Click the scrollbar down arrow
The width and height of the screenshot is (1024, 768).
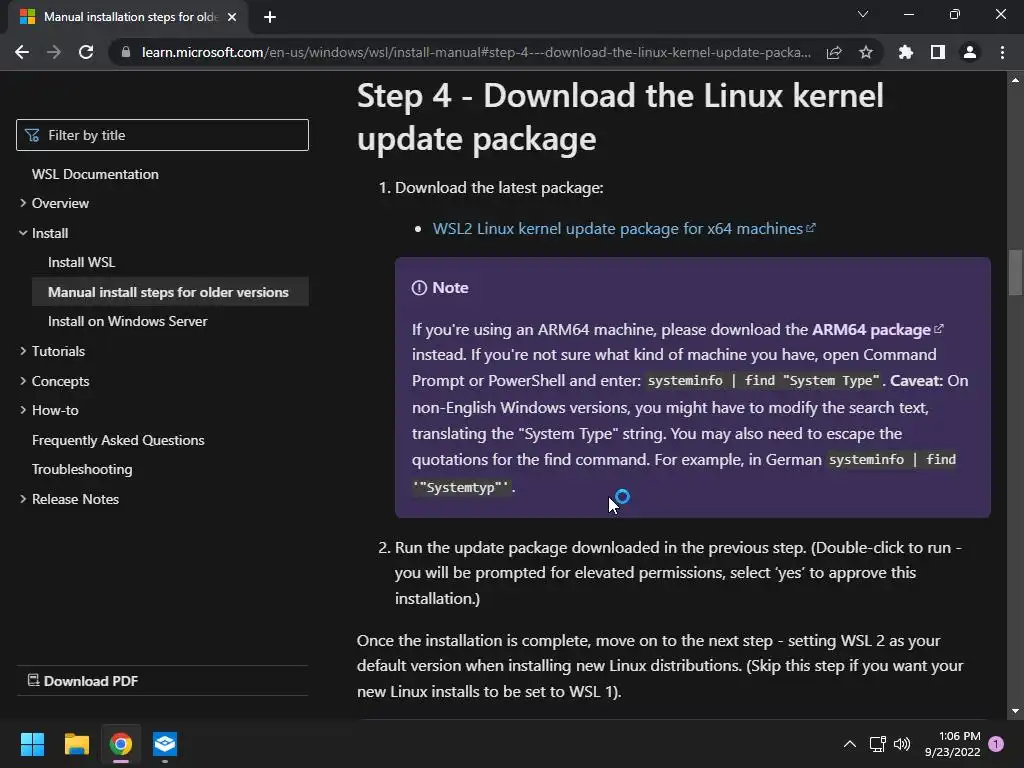pyautogui.click(x=1015, y=711)
